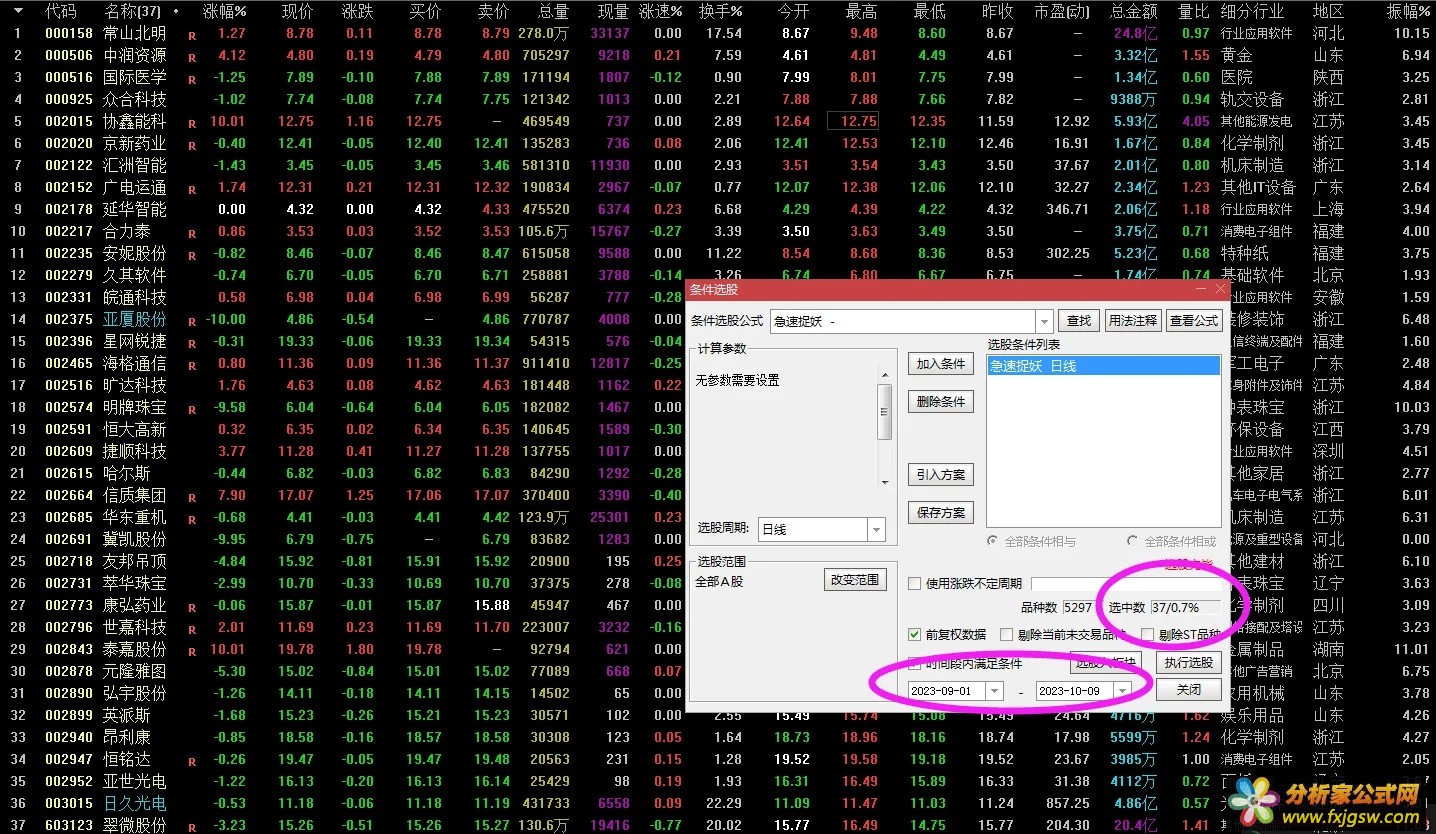Click 计算参数 scrollbar down arrow
The height and width of the screenshot is (834, 1436).
(884, 482)
